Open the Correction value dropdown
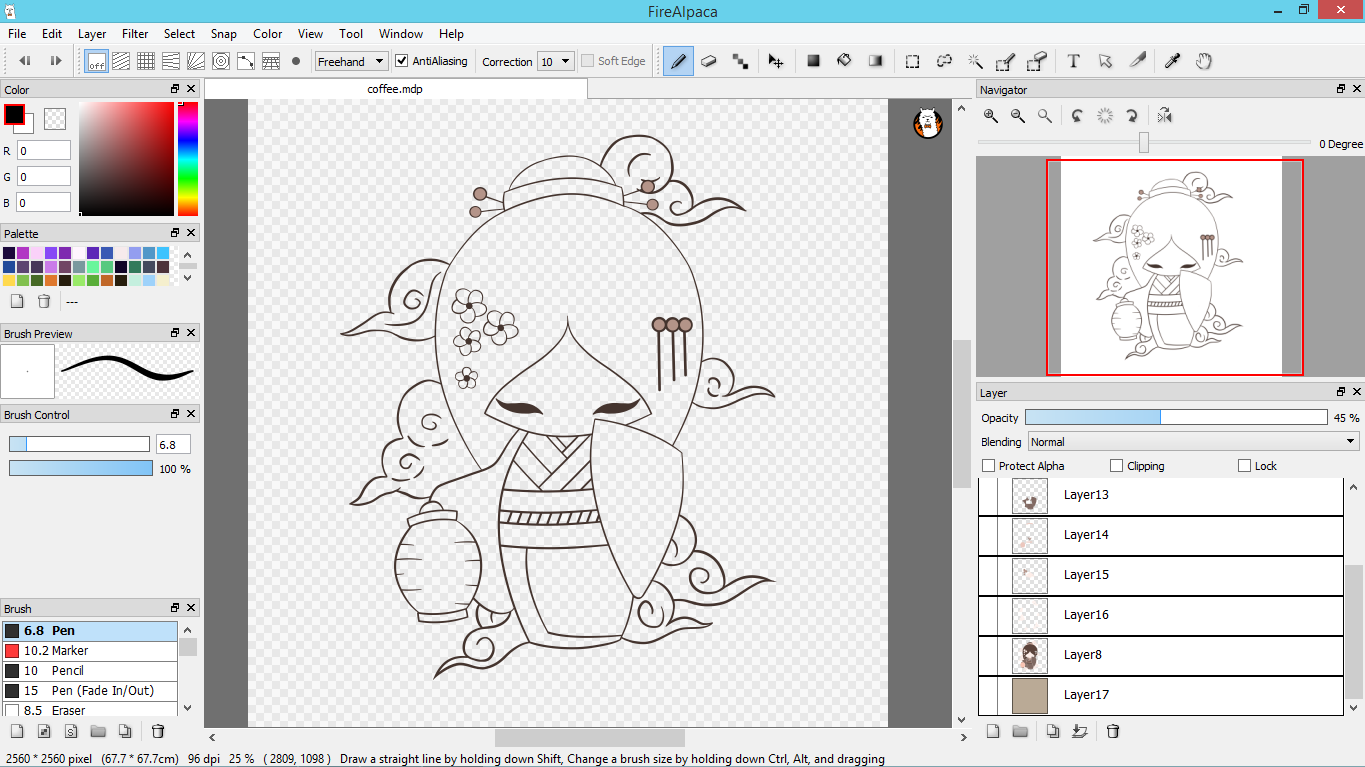 point(556,61)
